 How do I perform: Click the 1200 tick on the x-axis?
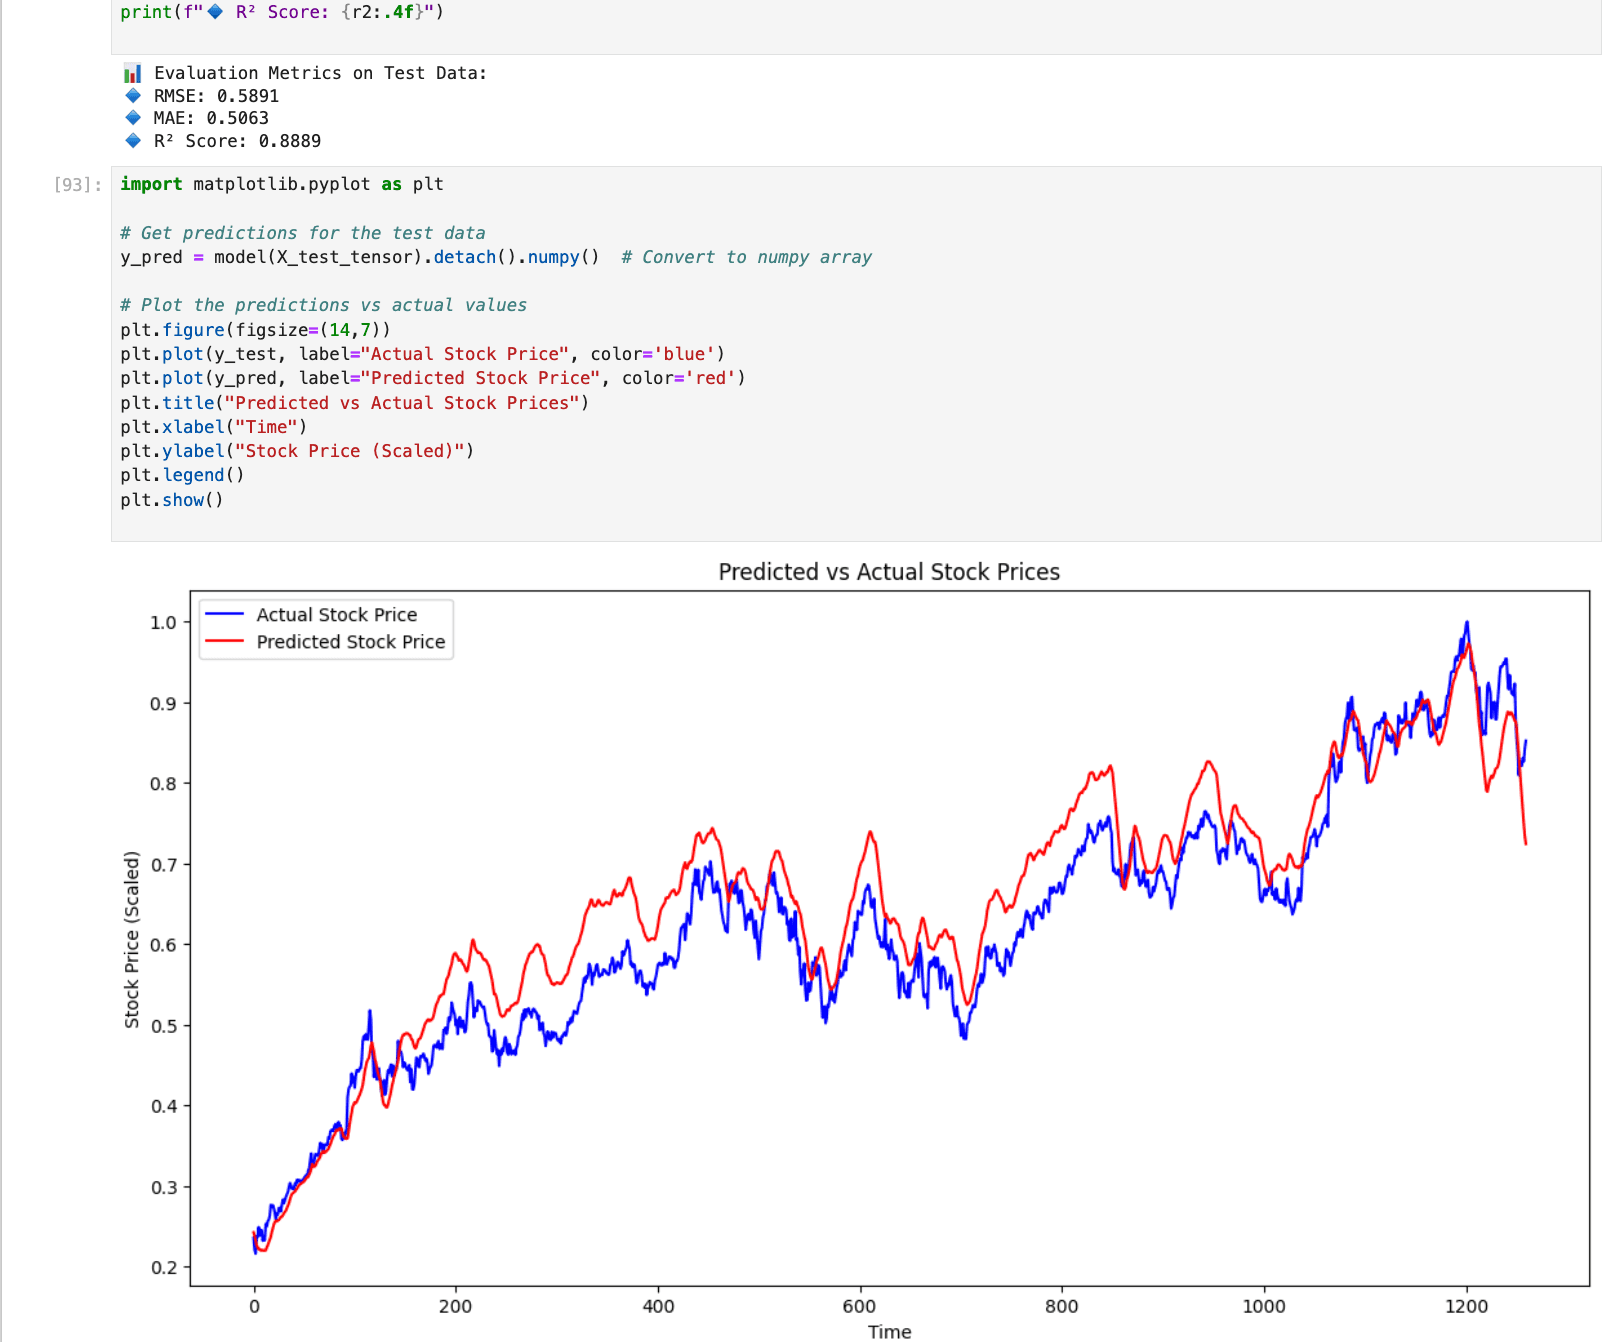click(1466, 1306)
